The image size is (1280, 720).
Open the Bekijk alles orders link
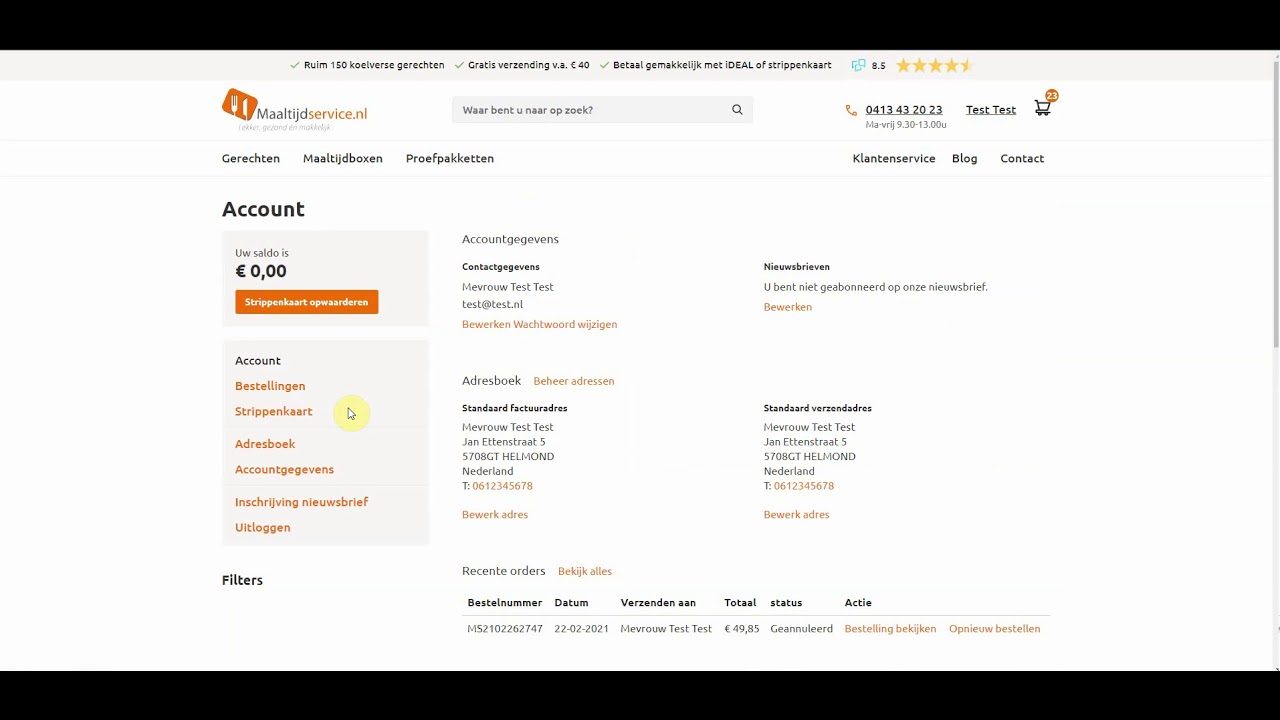tap(585, 571)
